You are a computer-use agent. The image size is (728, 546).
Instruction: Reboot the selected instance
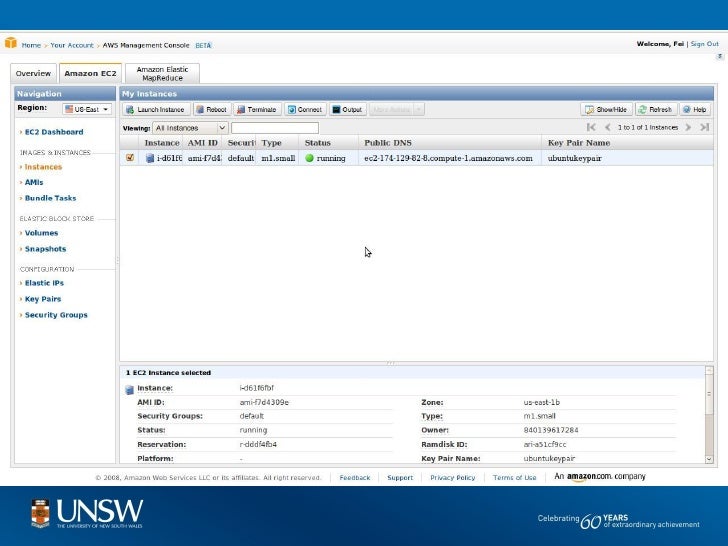pyautogui.click(x=212, y=110)
